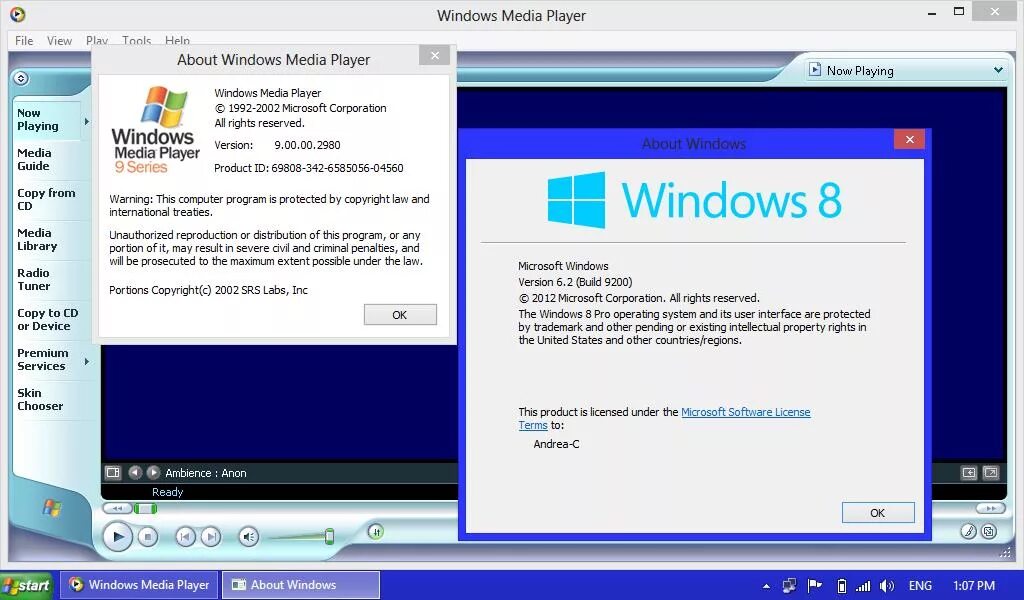Viewport: 1024px width, 600px height.
Task: Click the Ready status text
Action: 168,492
